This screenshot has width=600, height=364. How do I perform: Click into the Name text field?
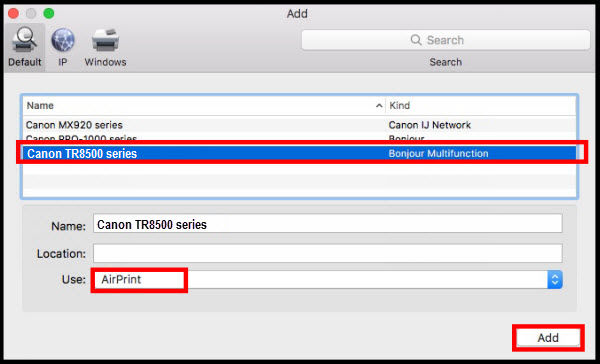point(328,224)
